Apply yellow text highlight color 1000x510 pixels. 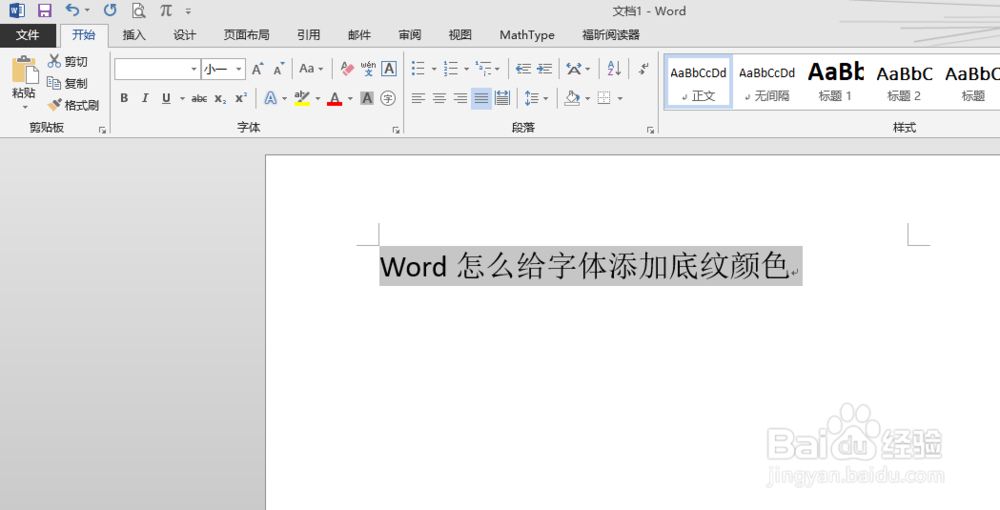point(302,98)
